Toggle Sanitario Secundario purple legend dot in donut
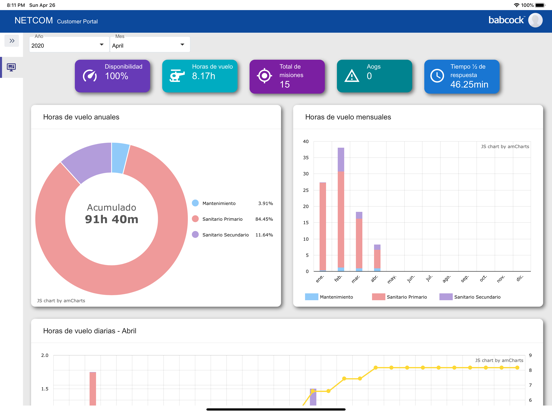Viewport: 552px width, 414px height. (x=195, y=234)
